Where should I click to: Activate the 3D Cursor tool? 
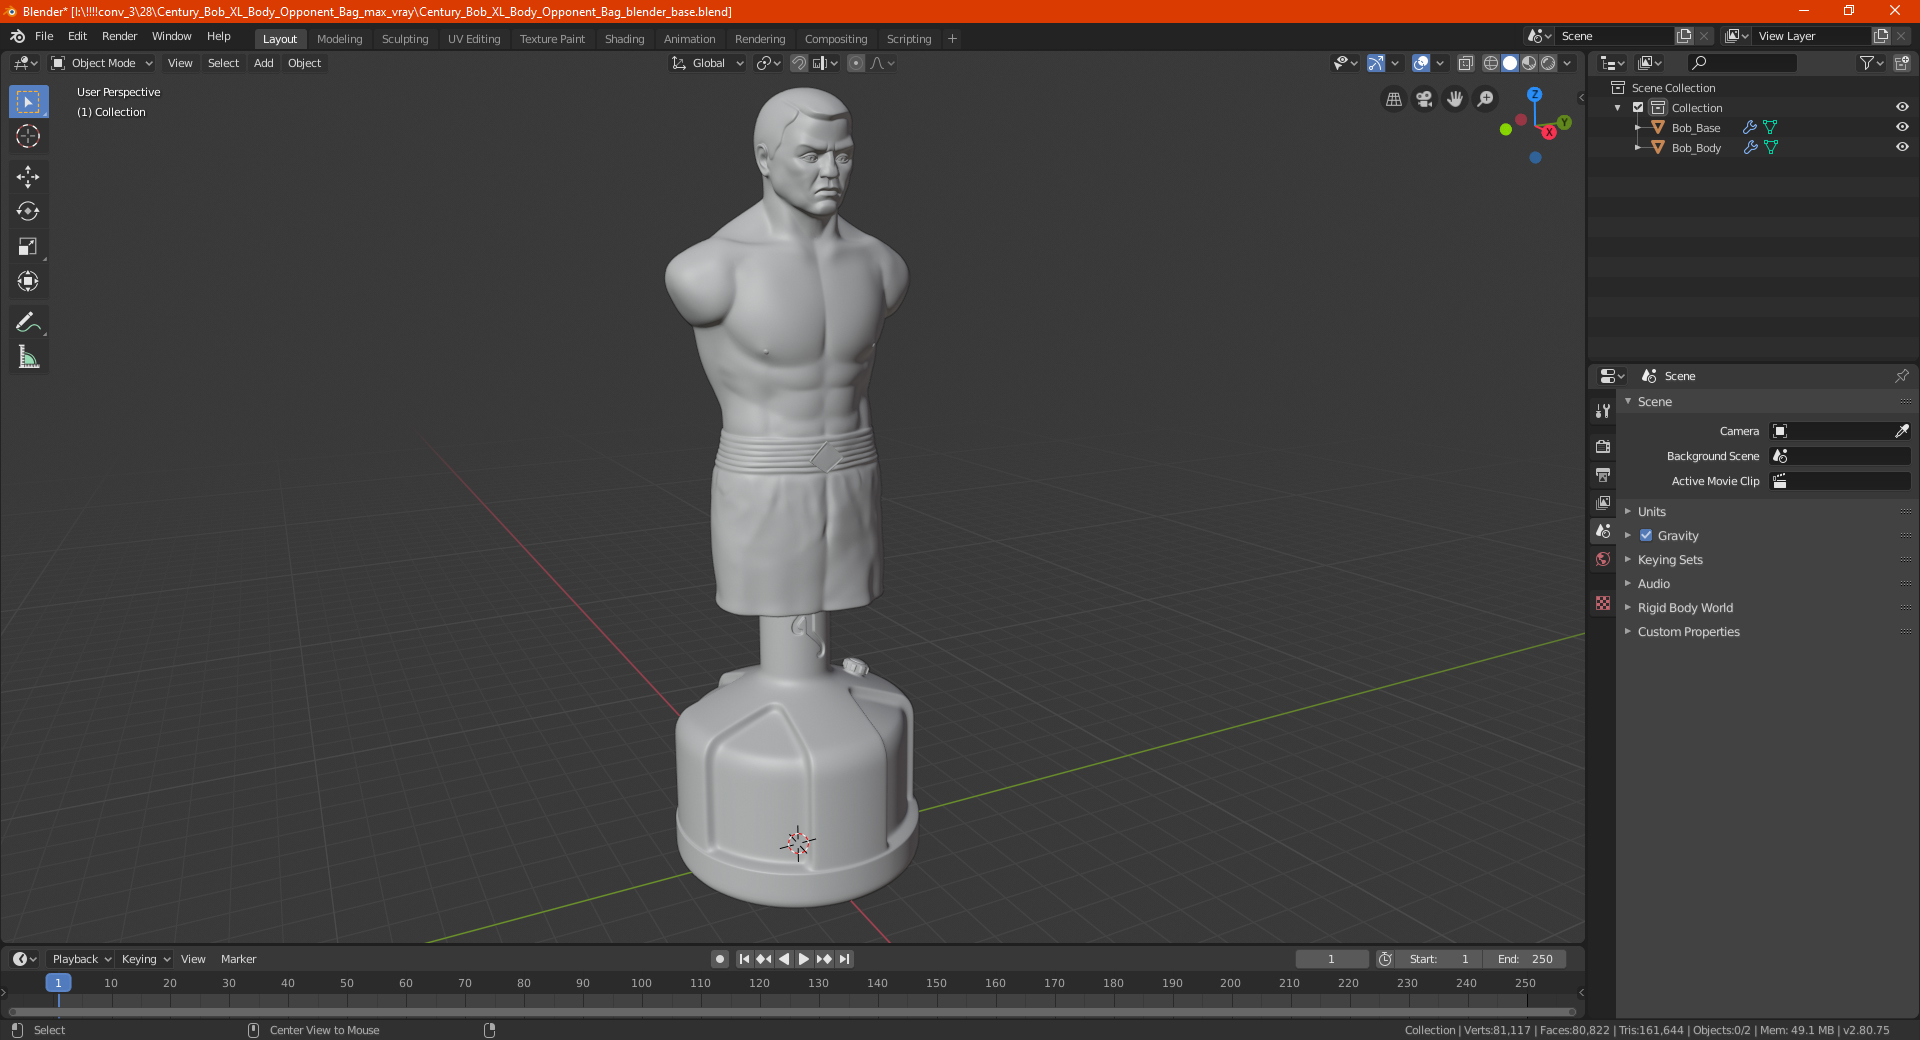click(x=28, y=137)
